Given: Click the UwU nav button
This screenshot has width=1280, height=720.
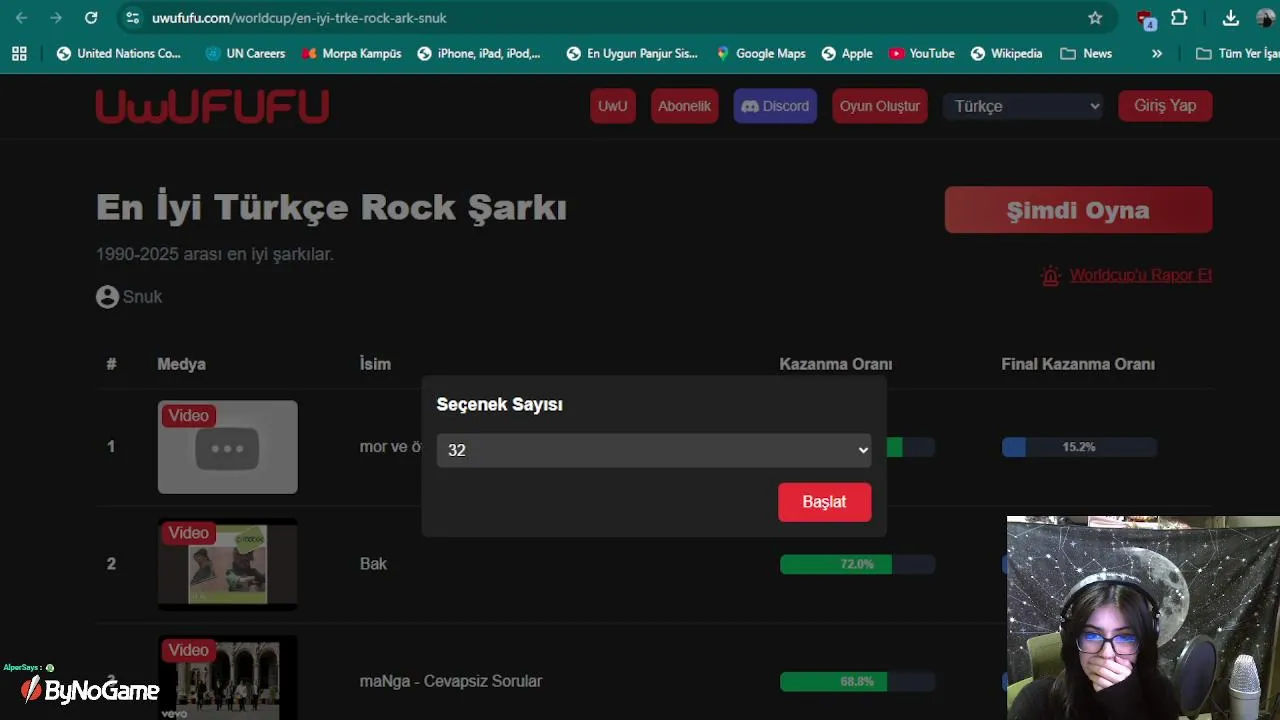Looking at the screenshot, I should pos(613,106).
